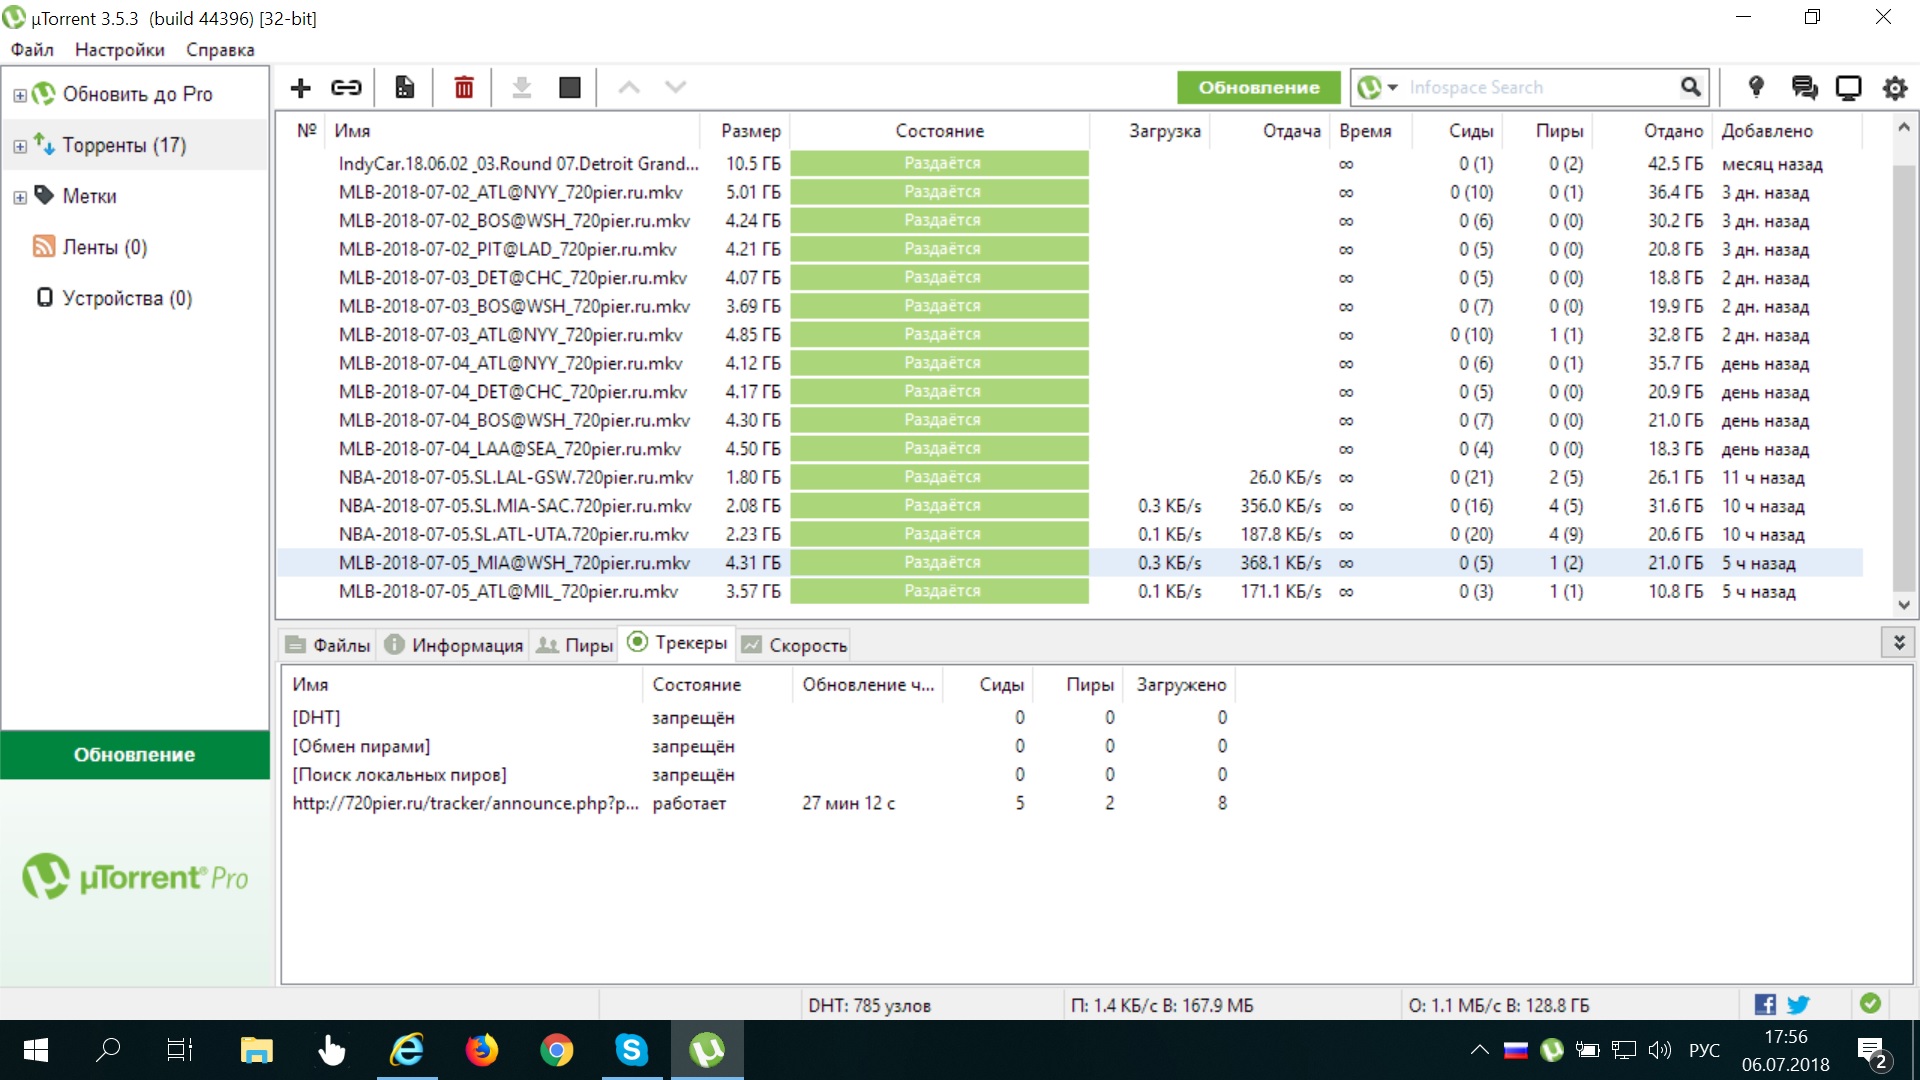
Task: Expand the Торренты (17) tree node
Action: click(20, 146)
